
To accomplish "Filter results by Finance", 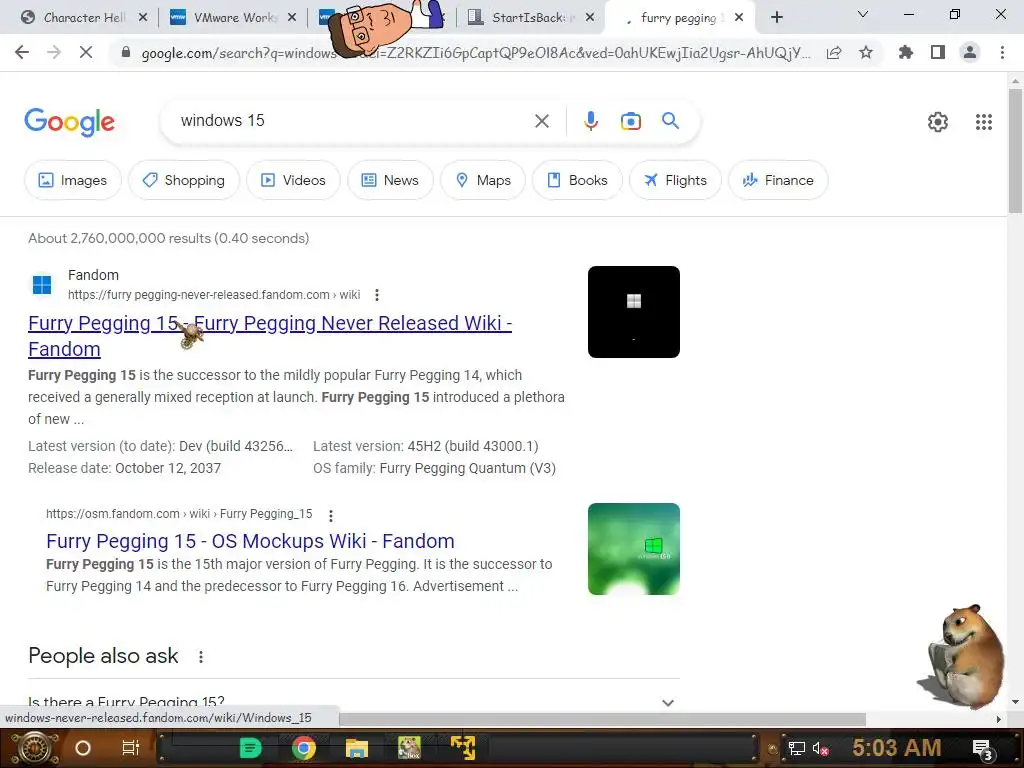I will [778, 180].
